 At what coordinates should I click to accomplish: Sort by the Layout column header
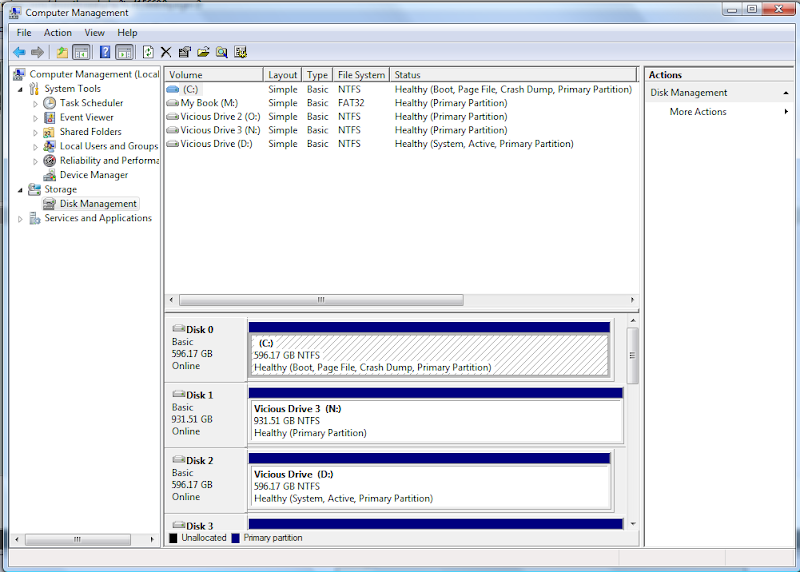[x=283, y=74]
